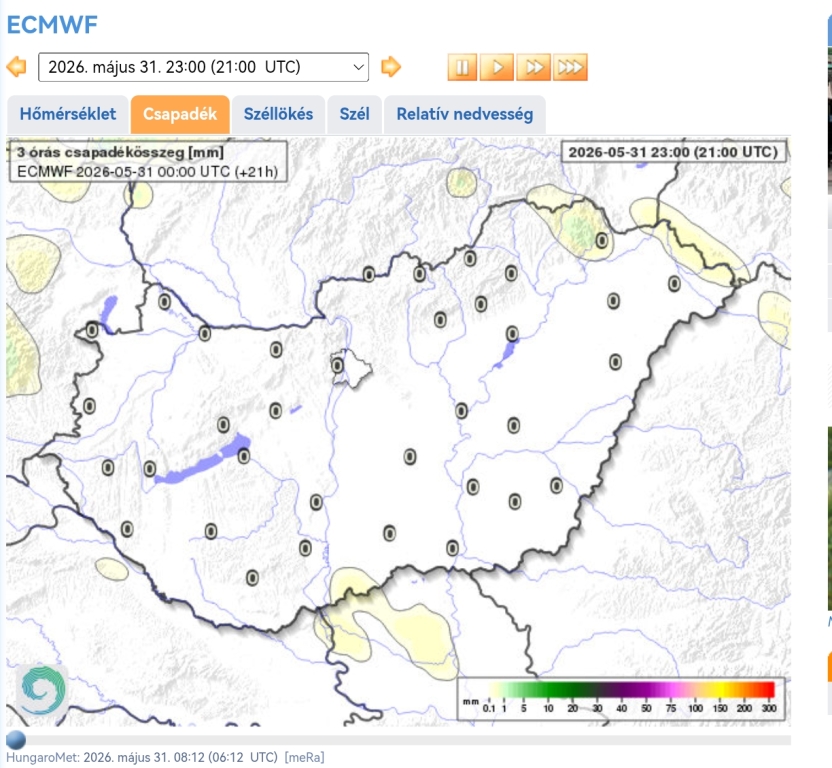Pause the forecast animation
This screenshot has width=832, height=768.
[462, 67]
